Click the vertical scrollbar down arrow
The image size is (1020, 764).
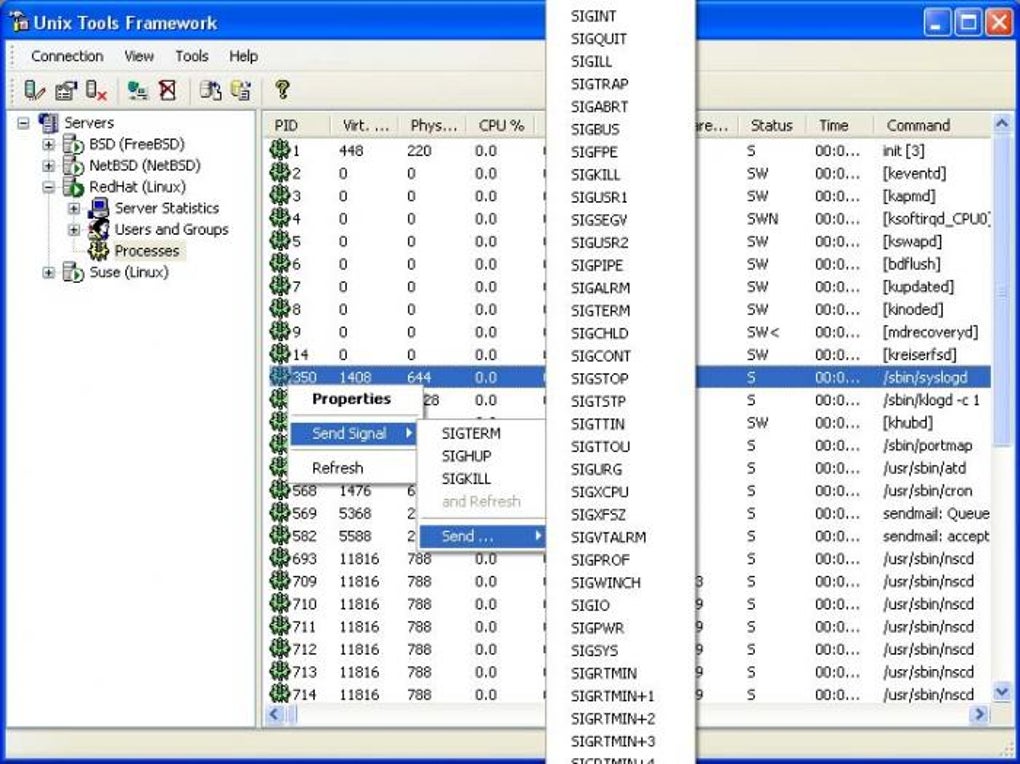(1002, 692)
